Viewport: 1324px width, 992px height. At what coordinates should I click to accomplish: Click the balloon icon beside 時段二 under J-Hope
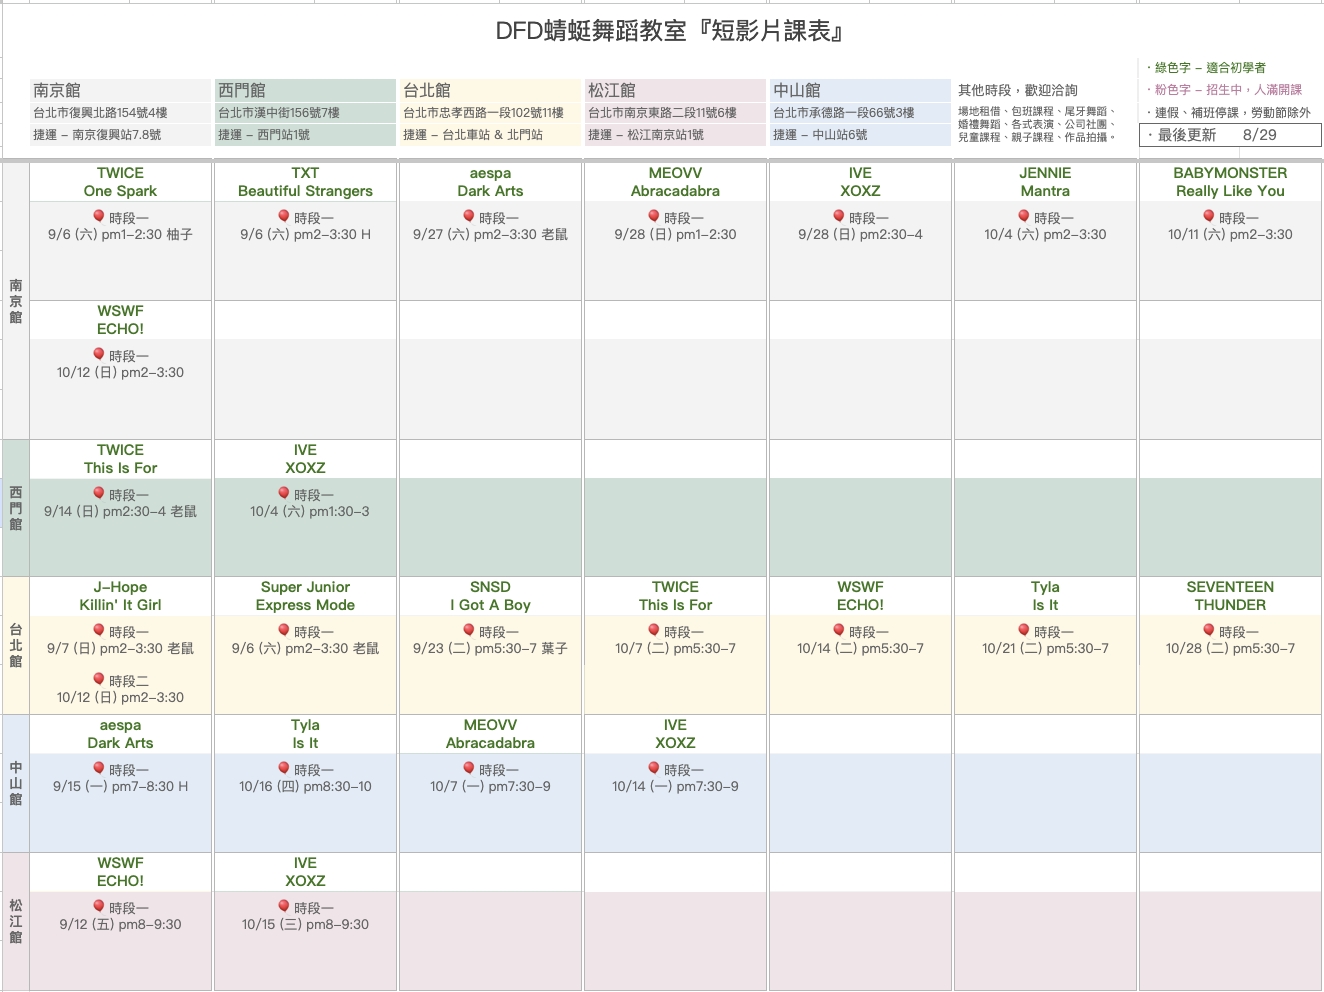(x=99, y=679)
